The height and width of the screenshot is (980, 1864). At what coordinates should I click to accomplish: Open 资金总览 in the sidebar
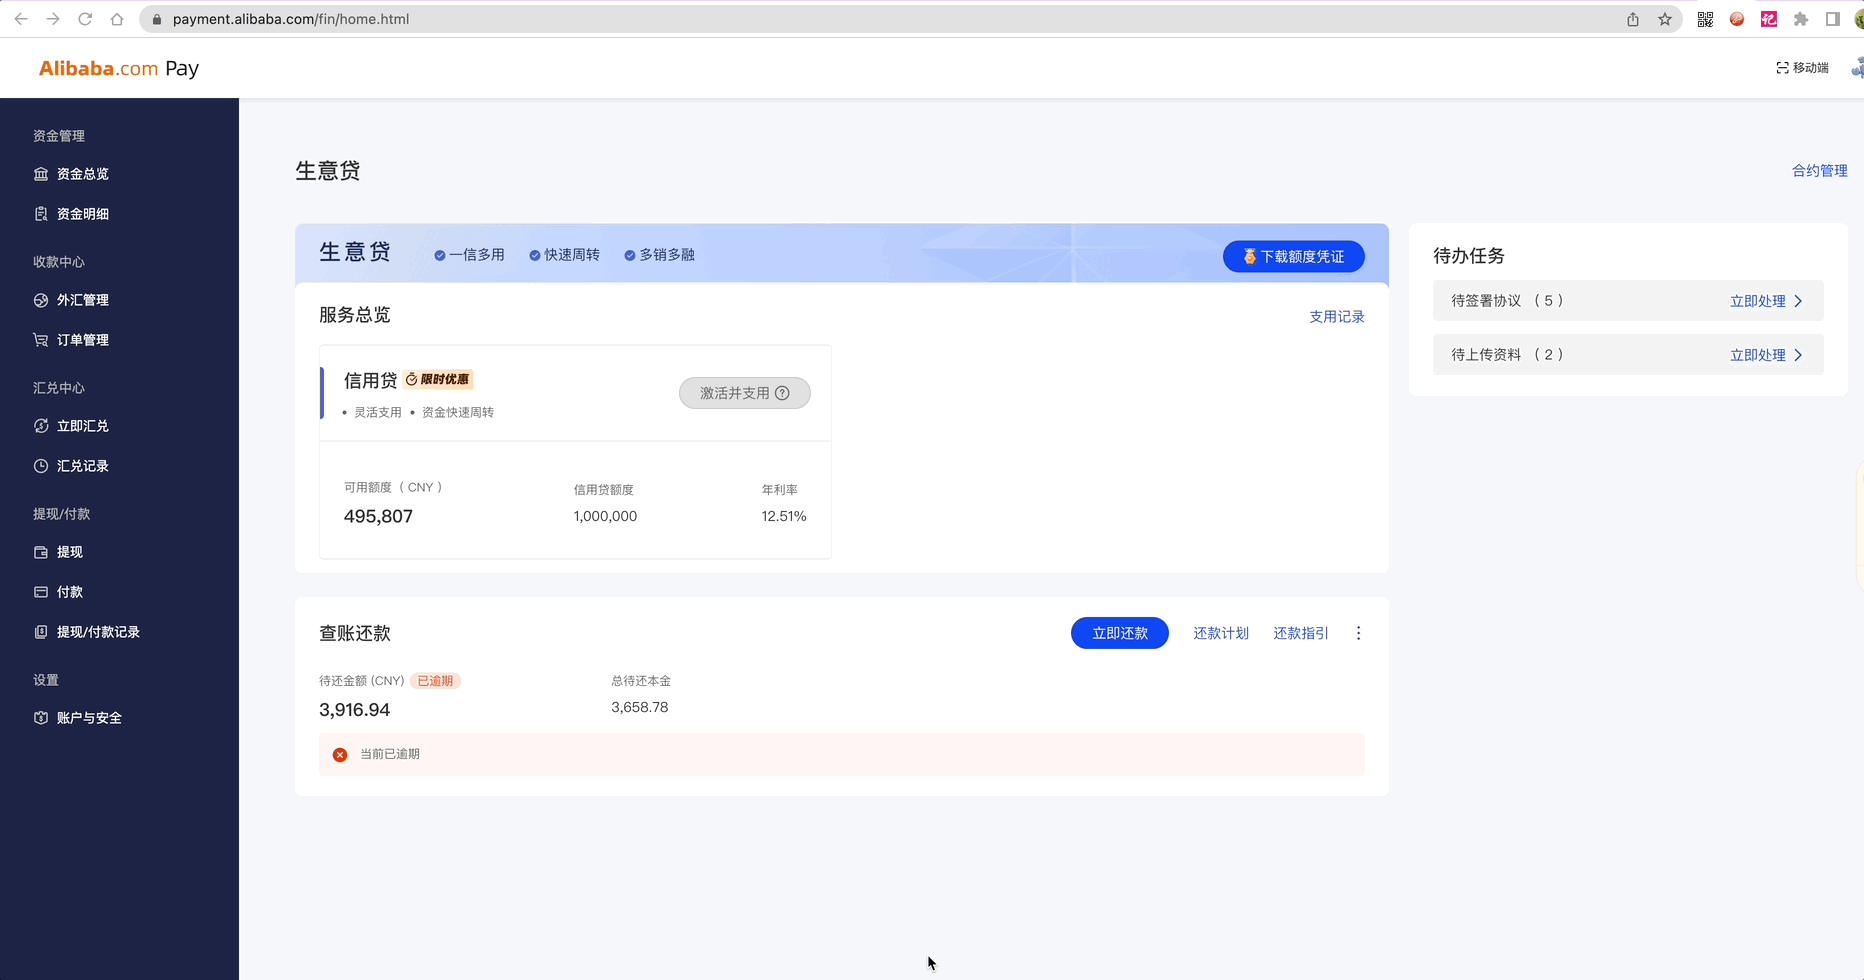pyautogui.click(x=82, y=173)
